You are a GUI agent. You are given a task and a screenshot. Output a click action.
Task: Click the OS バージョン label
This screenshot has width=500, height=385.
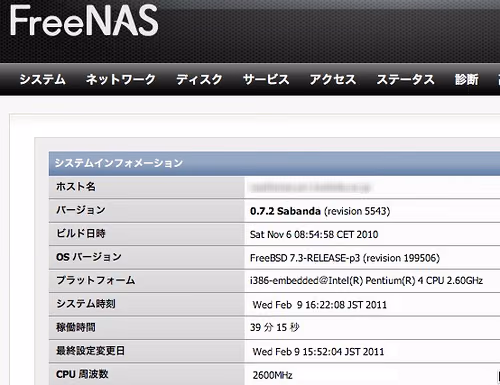pos(89,257)
